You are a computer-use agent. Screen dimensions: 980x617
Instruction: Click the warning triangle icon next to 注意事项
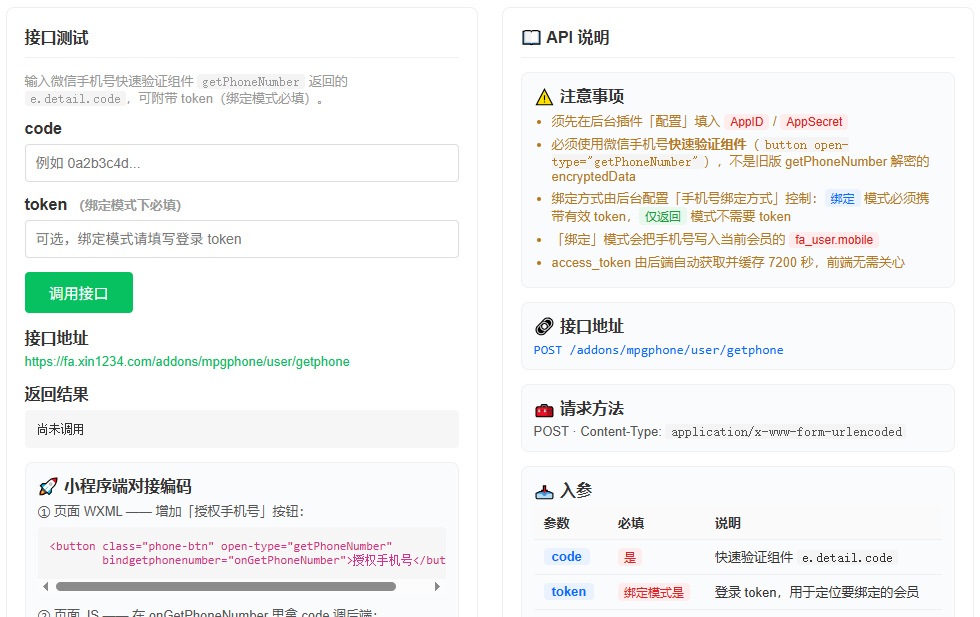click(544, 97)
